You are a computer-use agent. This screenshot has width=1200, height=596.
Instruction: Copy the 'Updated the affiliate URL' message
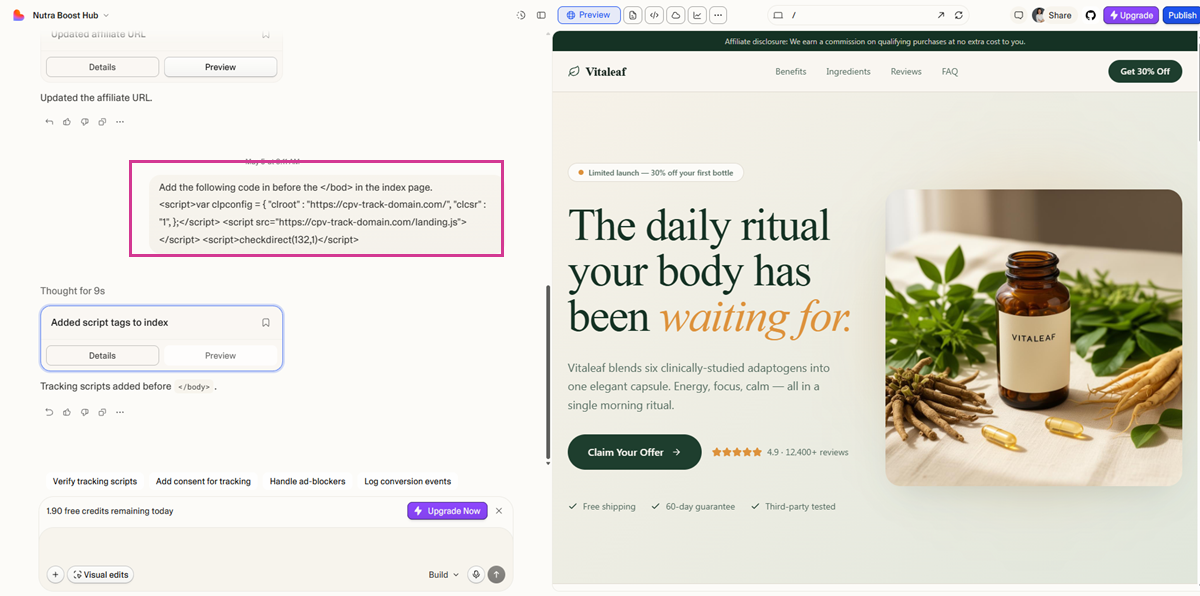pos(102,122)
